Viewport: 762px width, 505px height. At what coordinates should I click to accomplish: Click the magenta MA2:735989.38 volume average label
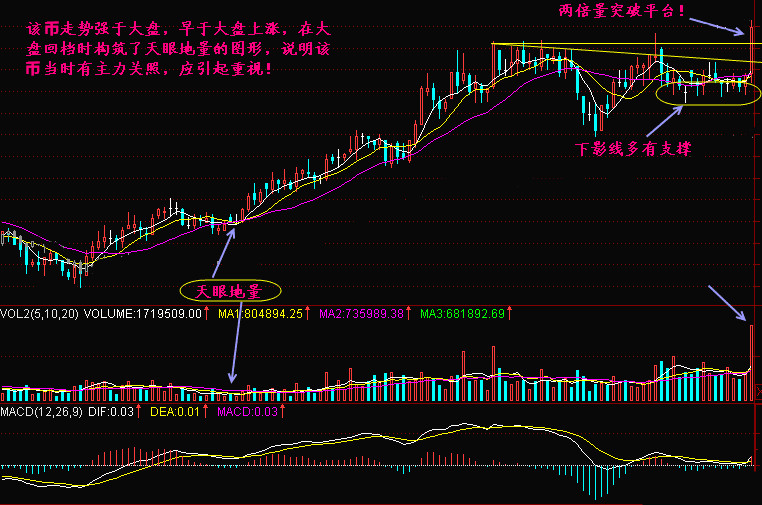361,314
